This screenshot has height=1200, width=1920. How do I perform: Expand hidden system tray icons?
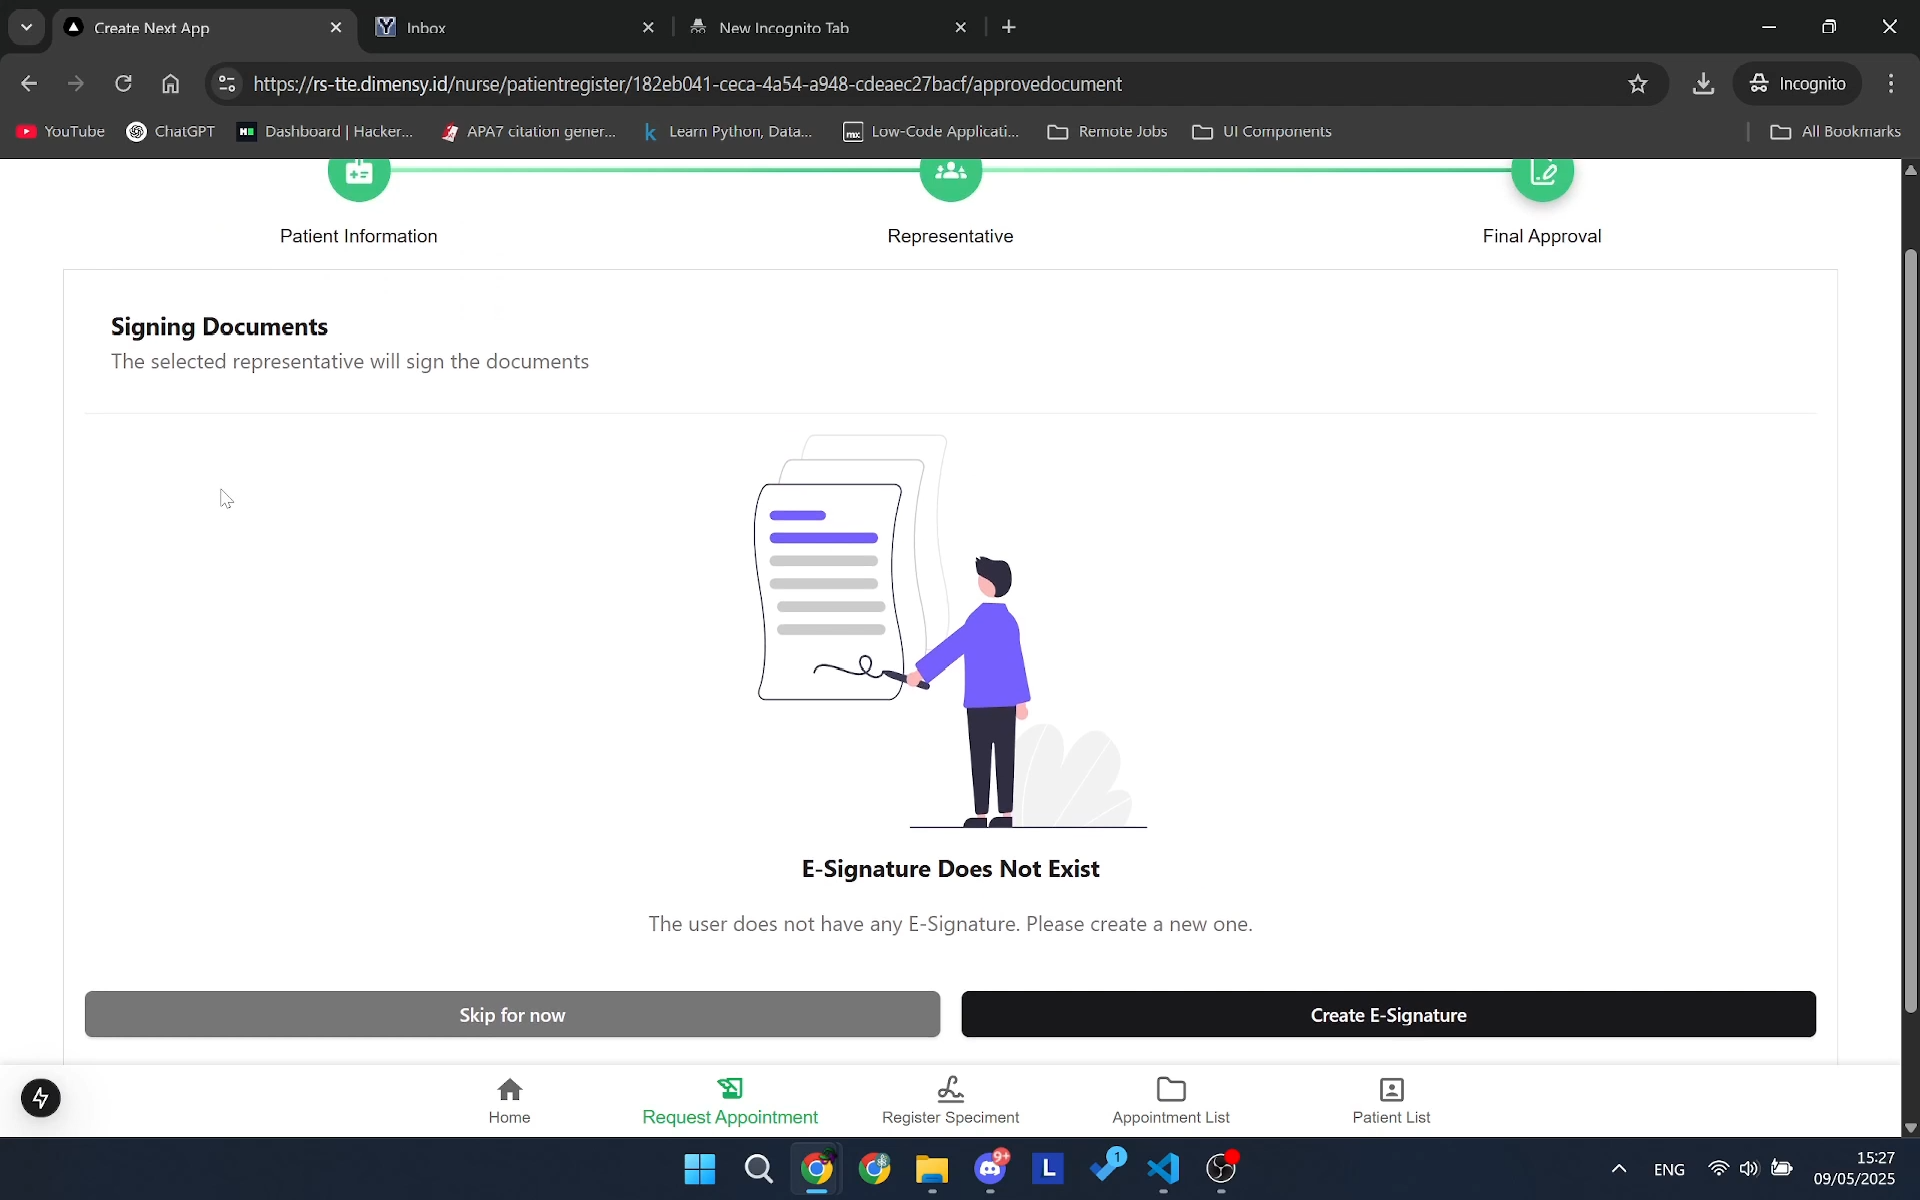1618,1169
